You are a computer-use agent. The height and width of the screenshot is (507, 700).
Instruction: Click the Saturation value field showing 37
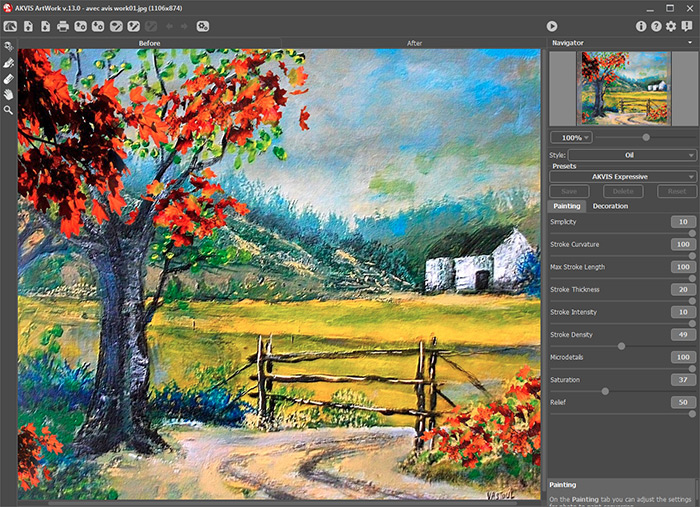(683, 380)
